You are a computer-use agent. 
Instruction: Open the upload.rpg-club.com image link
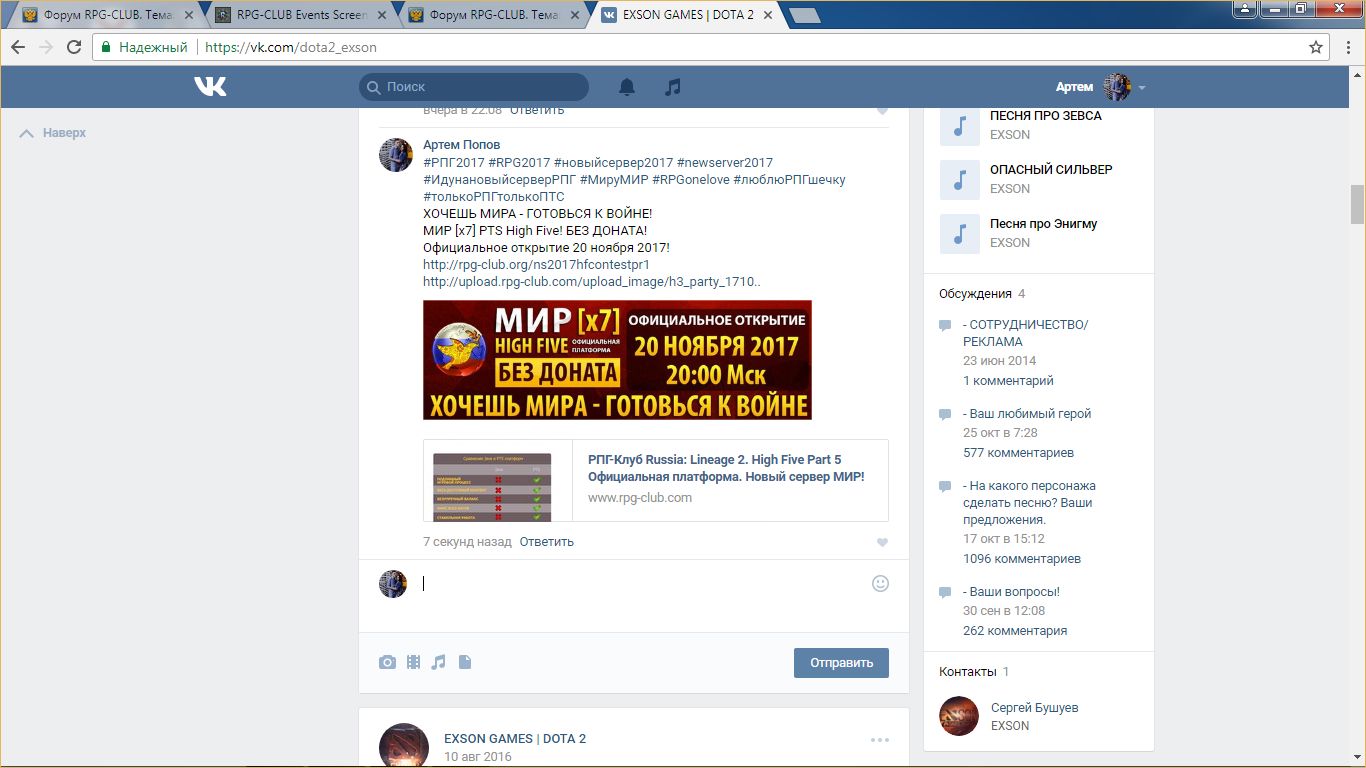tap(592, 282)
